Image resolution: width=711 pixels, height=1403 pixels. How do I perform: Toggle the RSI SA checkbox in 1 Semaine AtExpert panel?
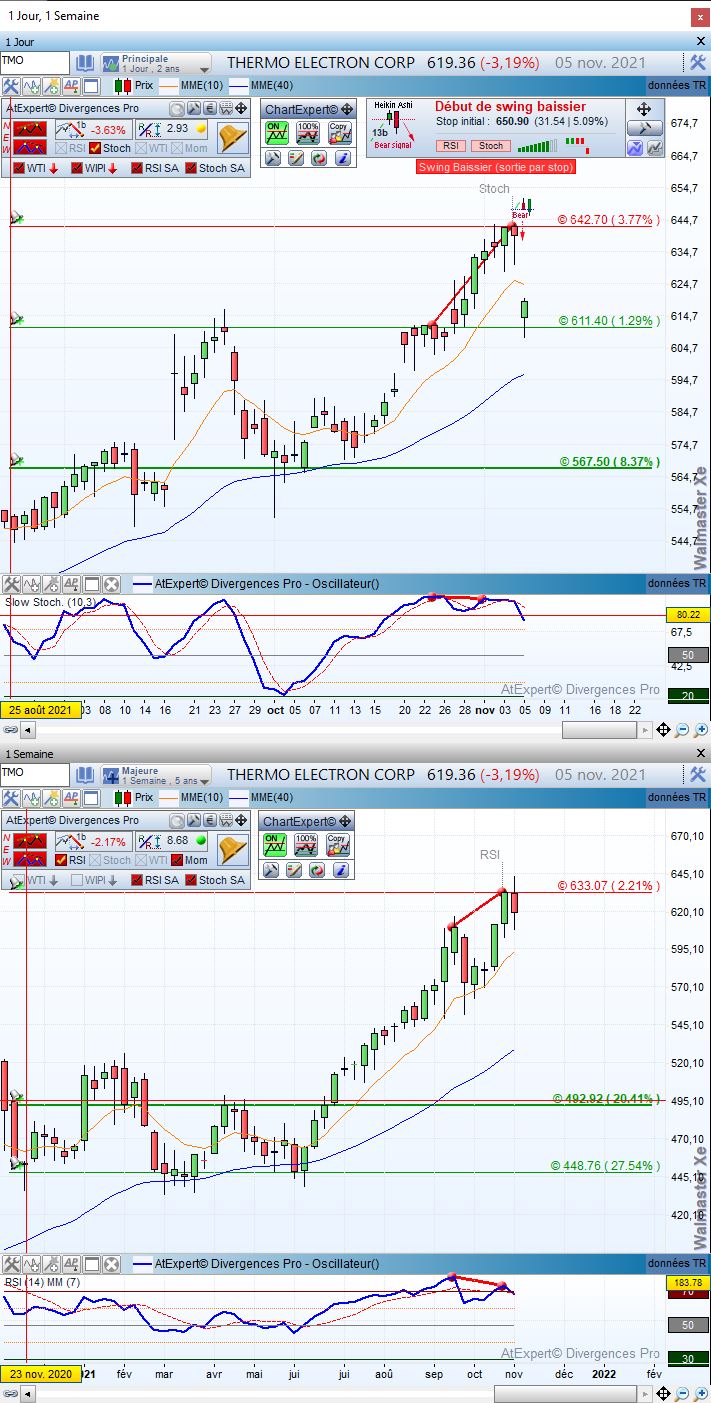[x=135, y=880]
